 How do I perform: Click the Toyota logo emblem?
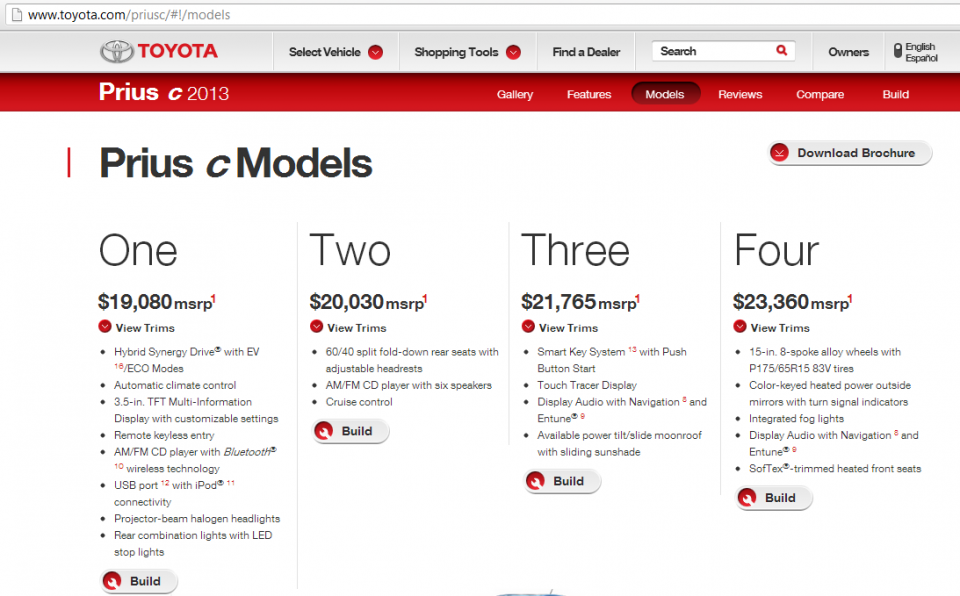[116, 51]
